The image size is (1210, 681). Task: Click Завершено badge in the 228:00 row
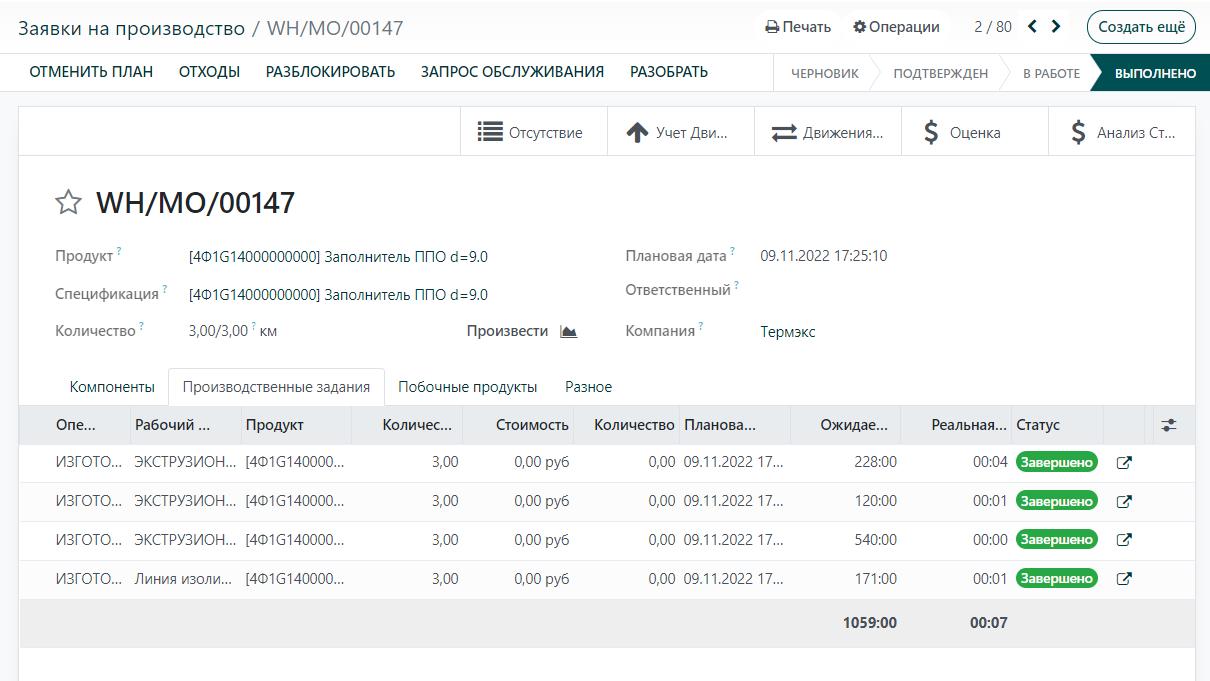tap(1057, 462)
